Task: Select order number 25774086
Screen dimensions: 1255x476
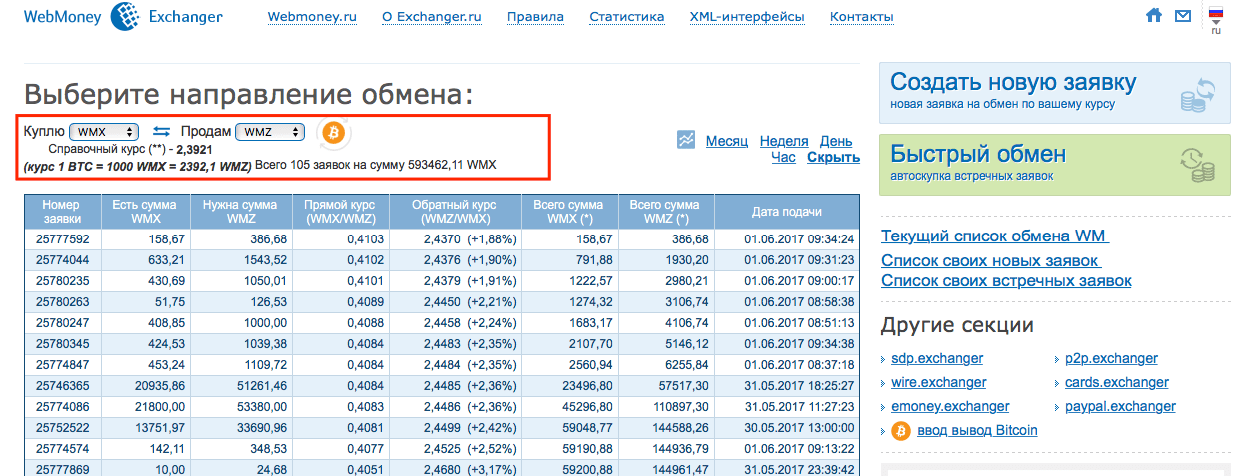Action: (x=62, y=406)
